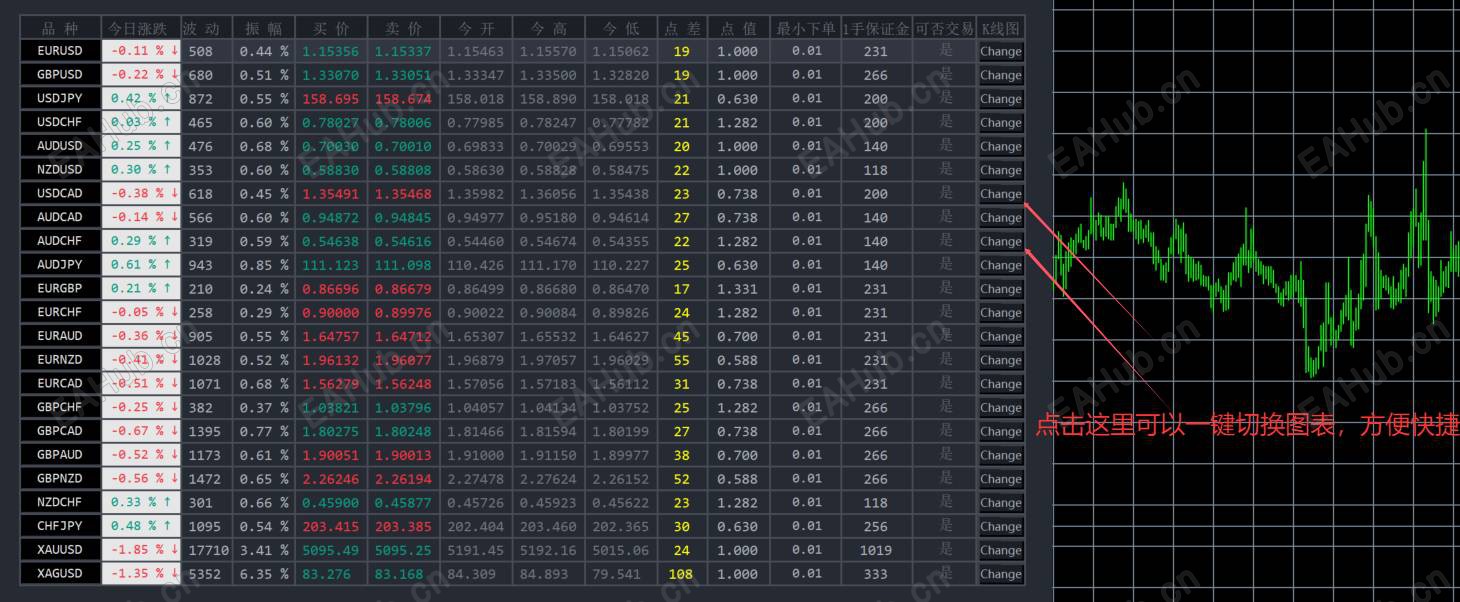
Task: Click the 卖价 column header
Action: 403,28
